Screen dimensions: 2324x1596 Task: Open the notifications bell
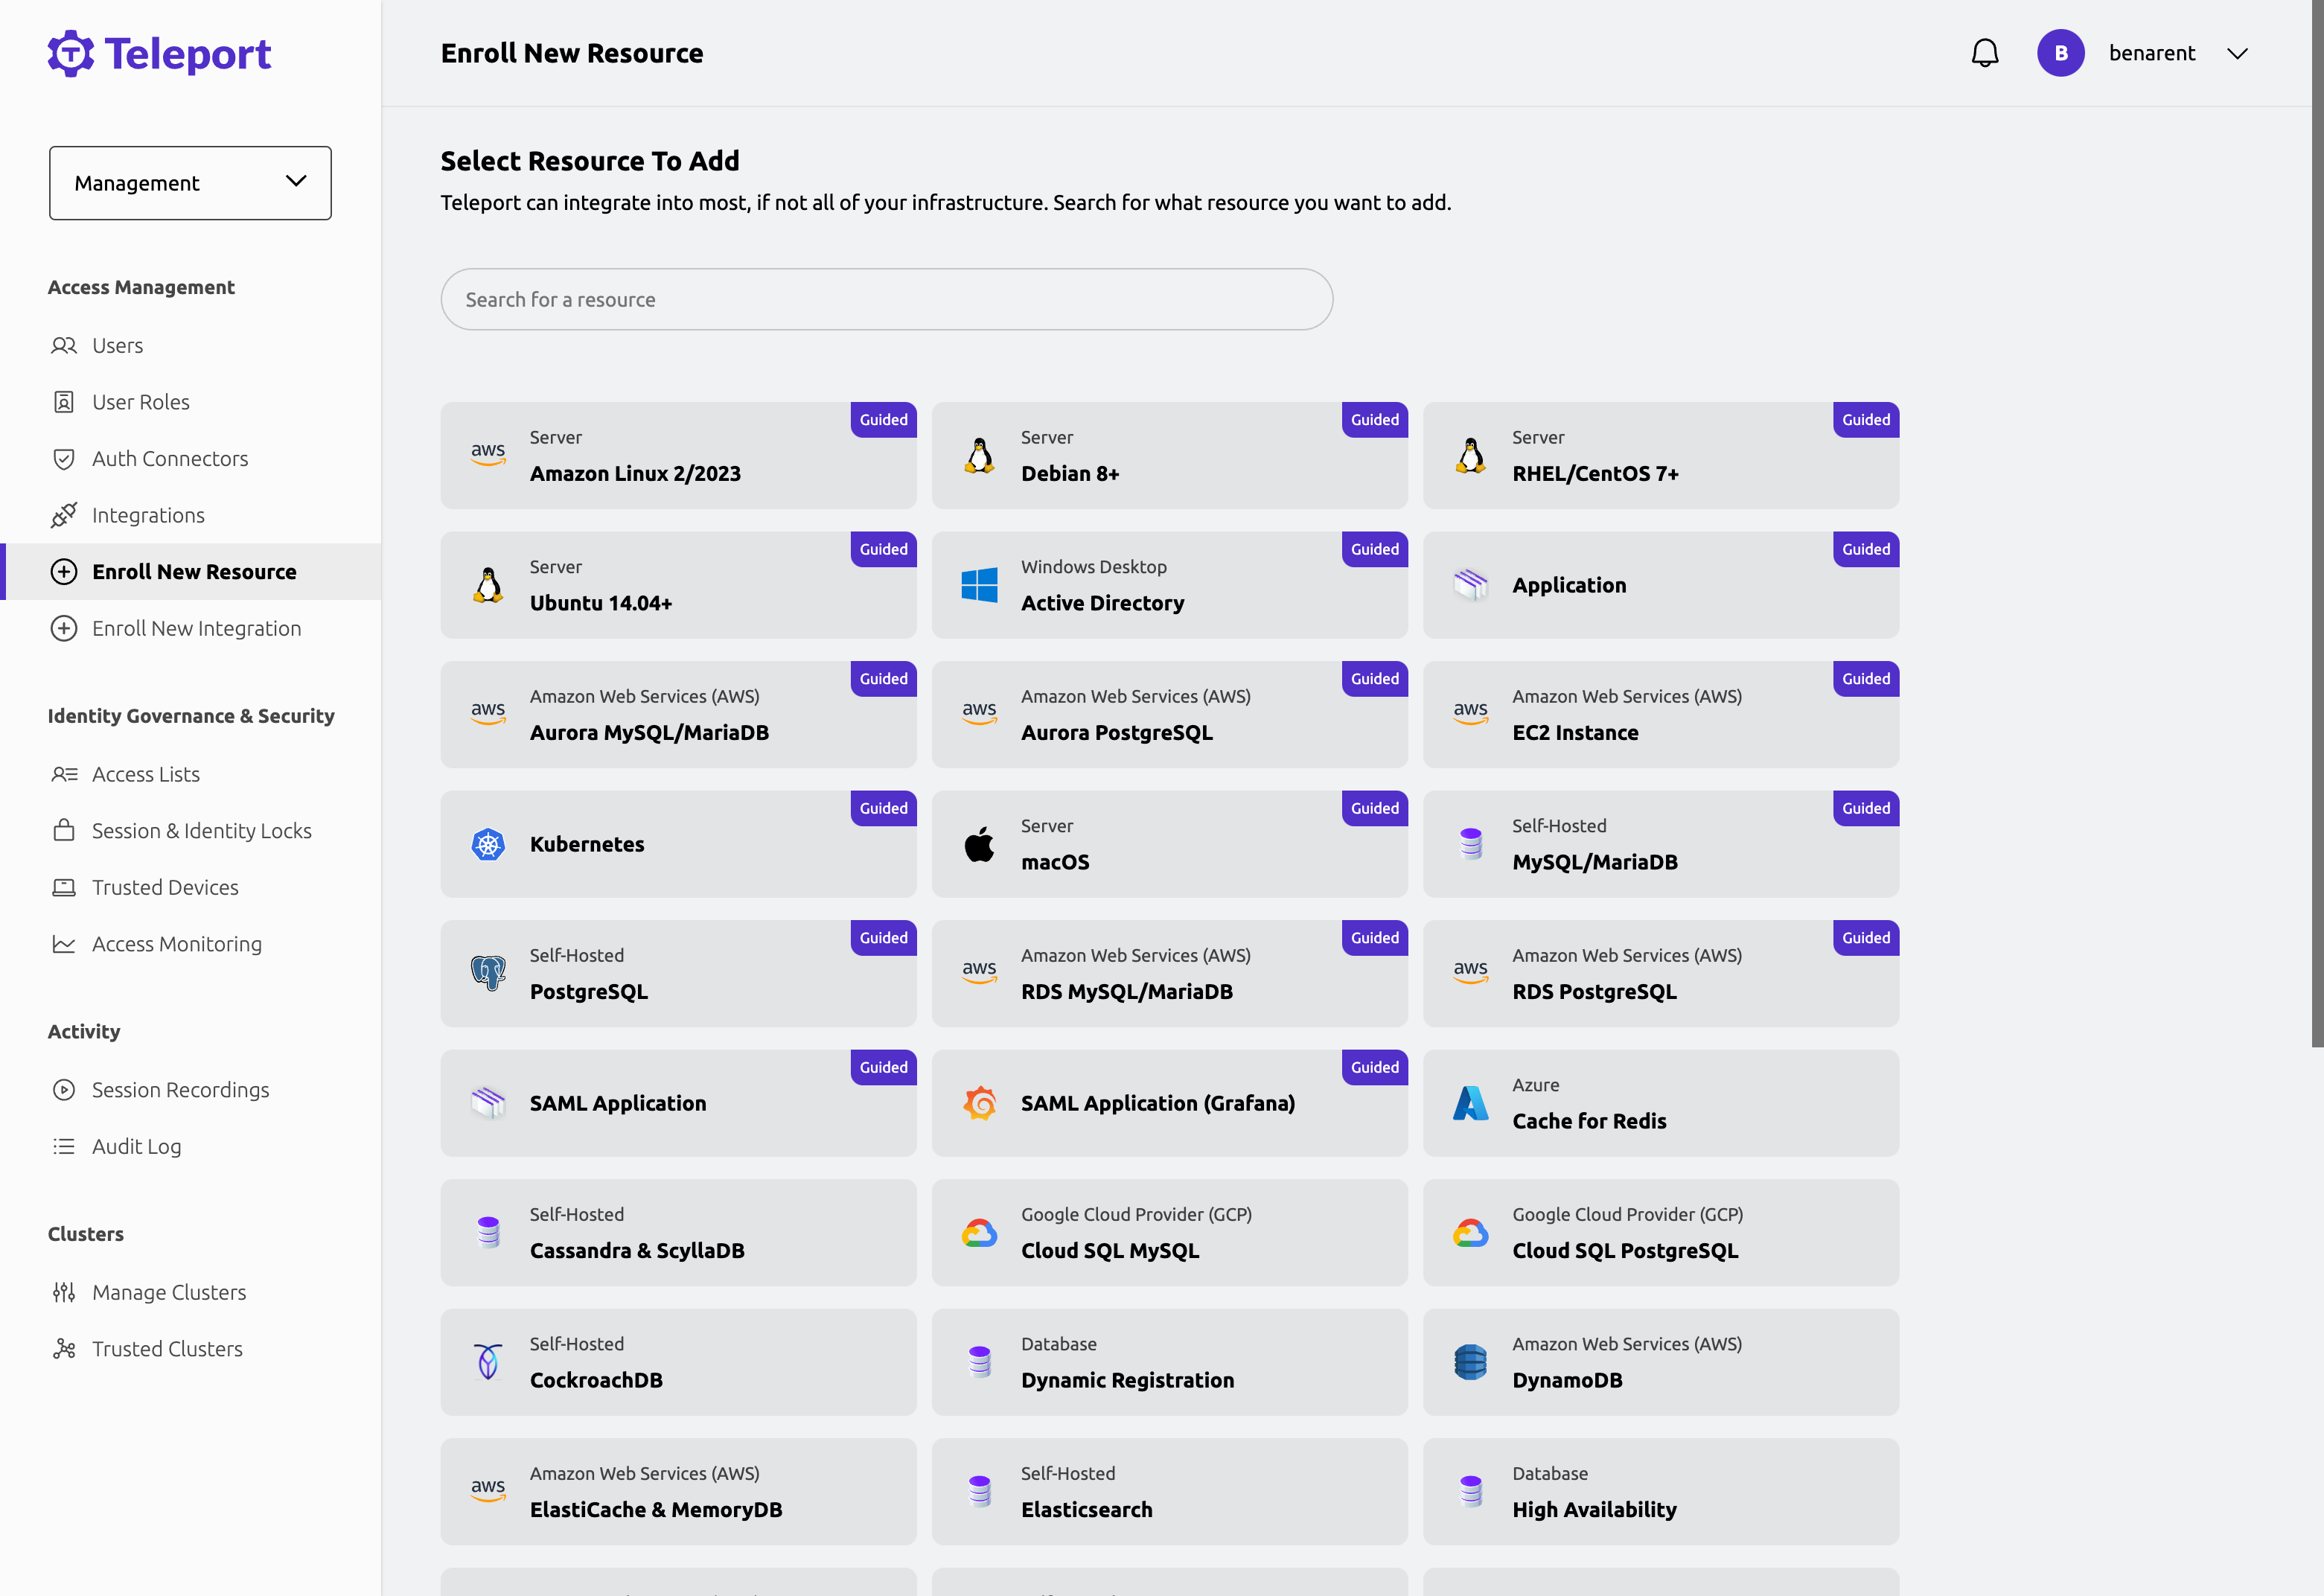coord(1984,53)
